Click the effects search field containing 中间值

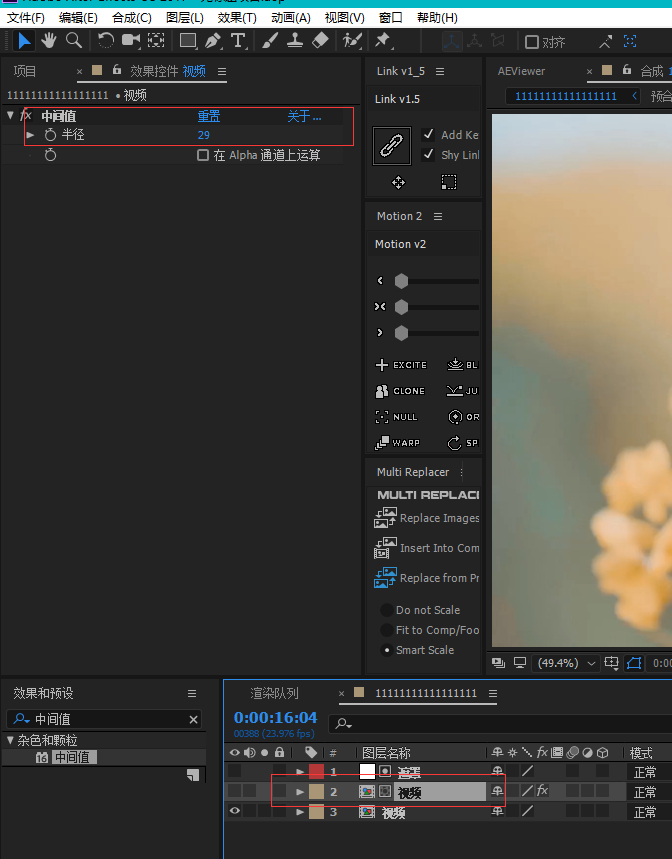pos(104,719)
